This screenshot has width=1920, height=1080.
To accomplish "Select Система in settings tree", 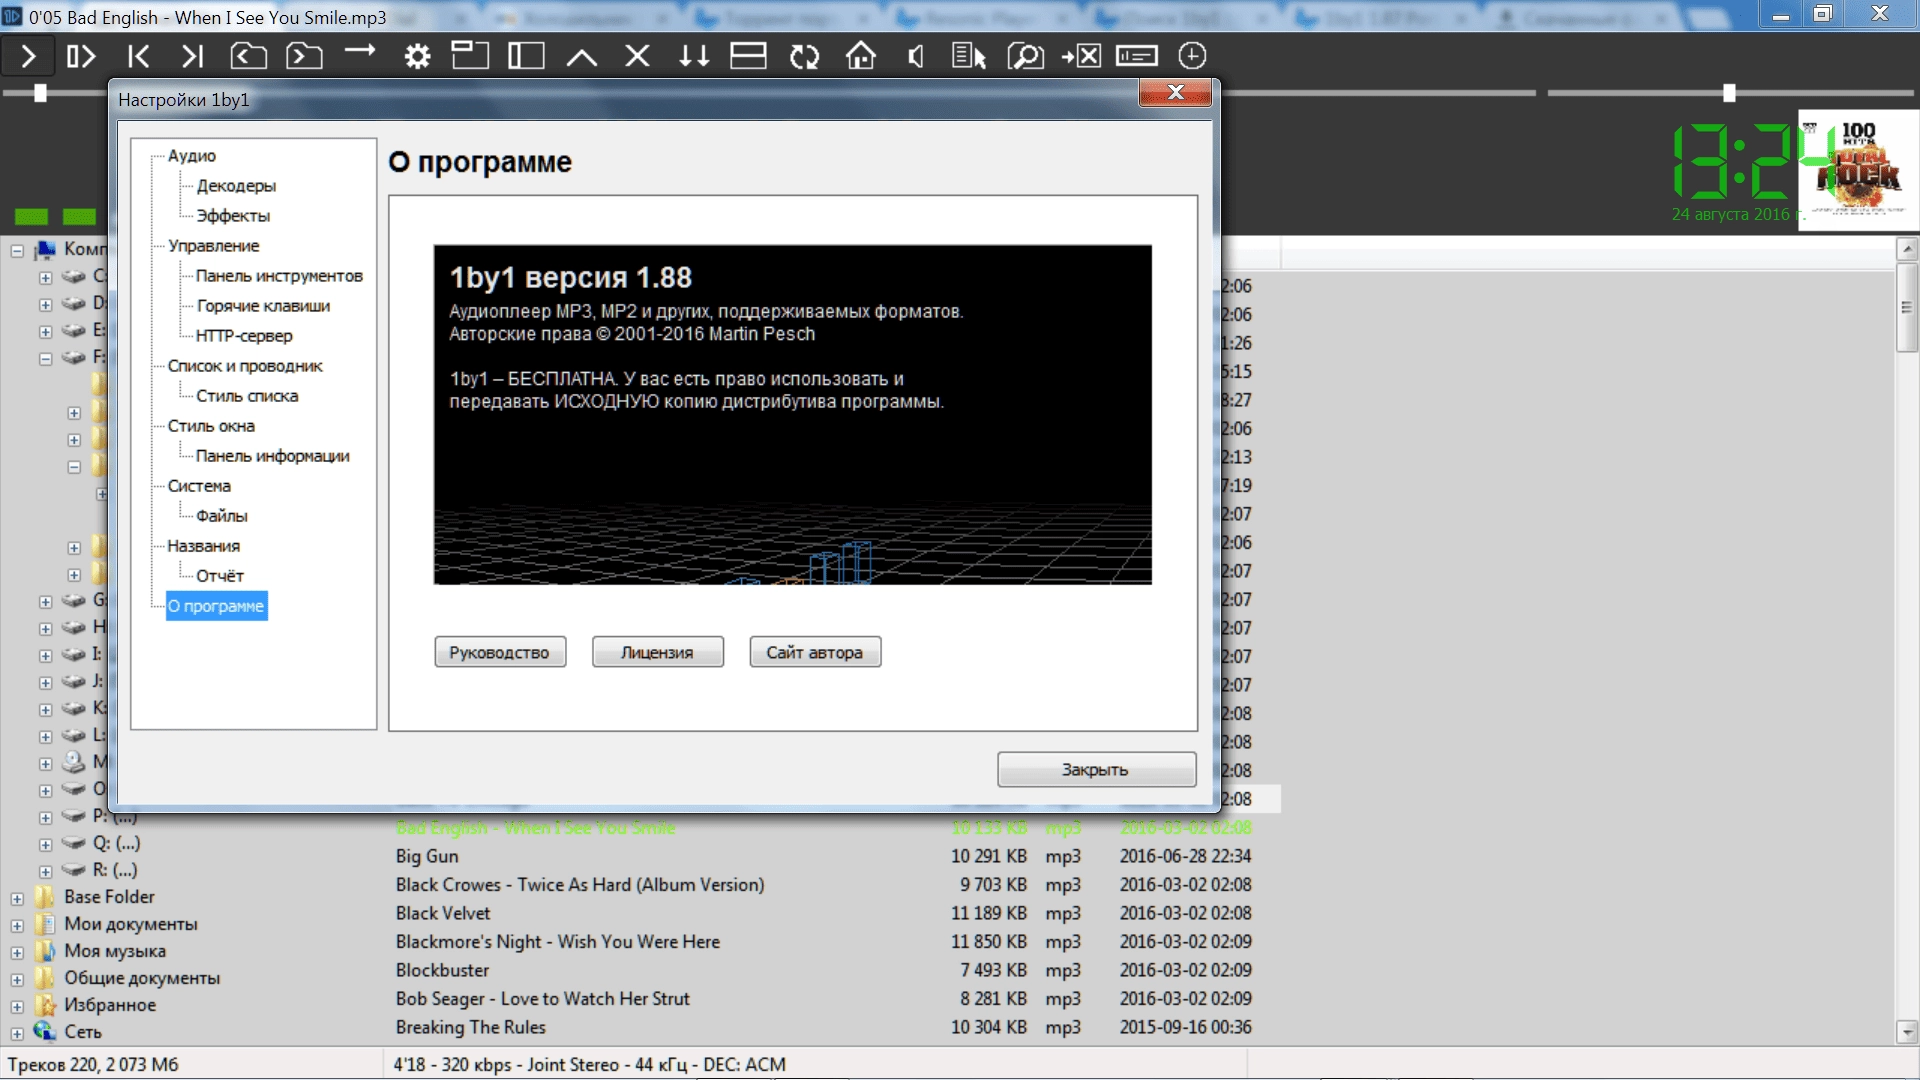I will pos(199,486).
